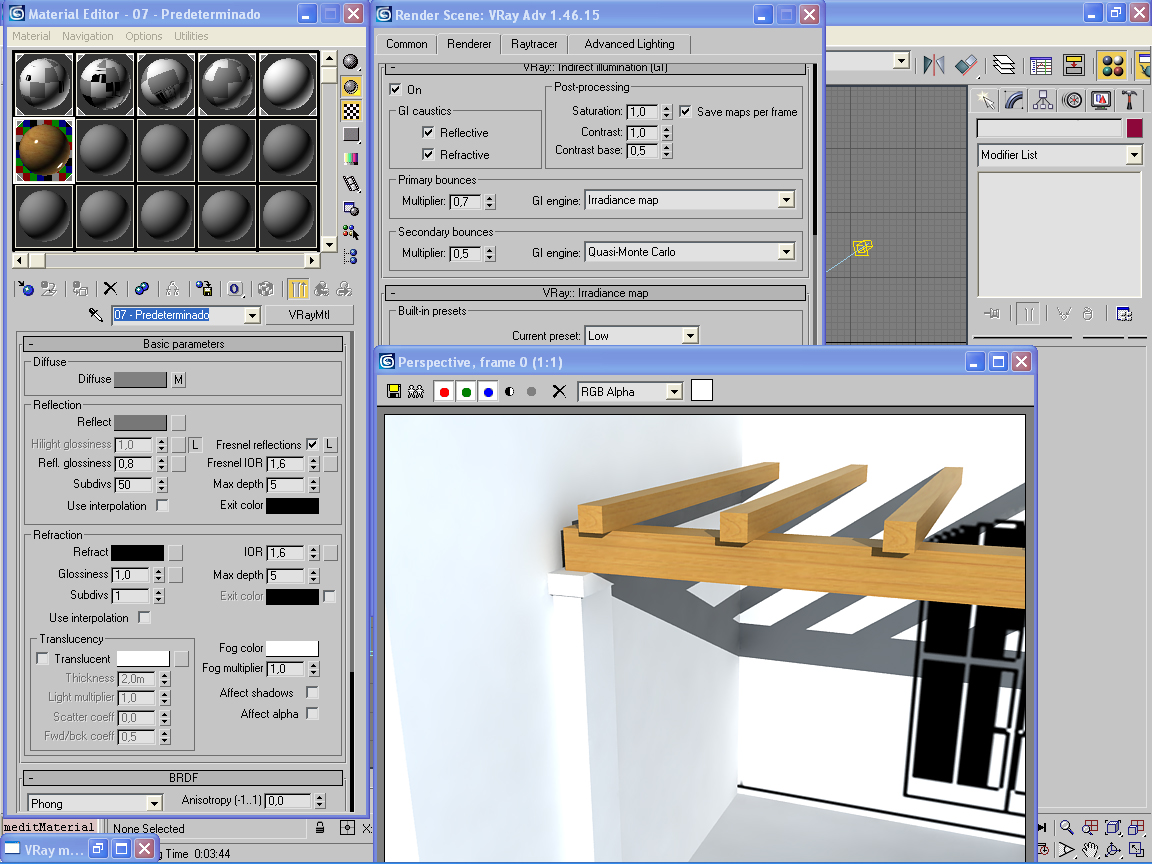
Task: Click Select by Material icon
Action: pyautogui.click(x=351, y=232)
